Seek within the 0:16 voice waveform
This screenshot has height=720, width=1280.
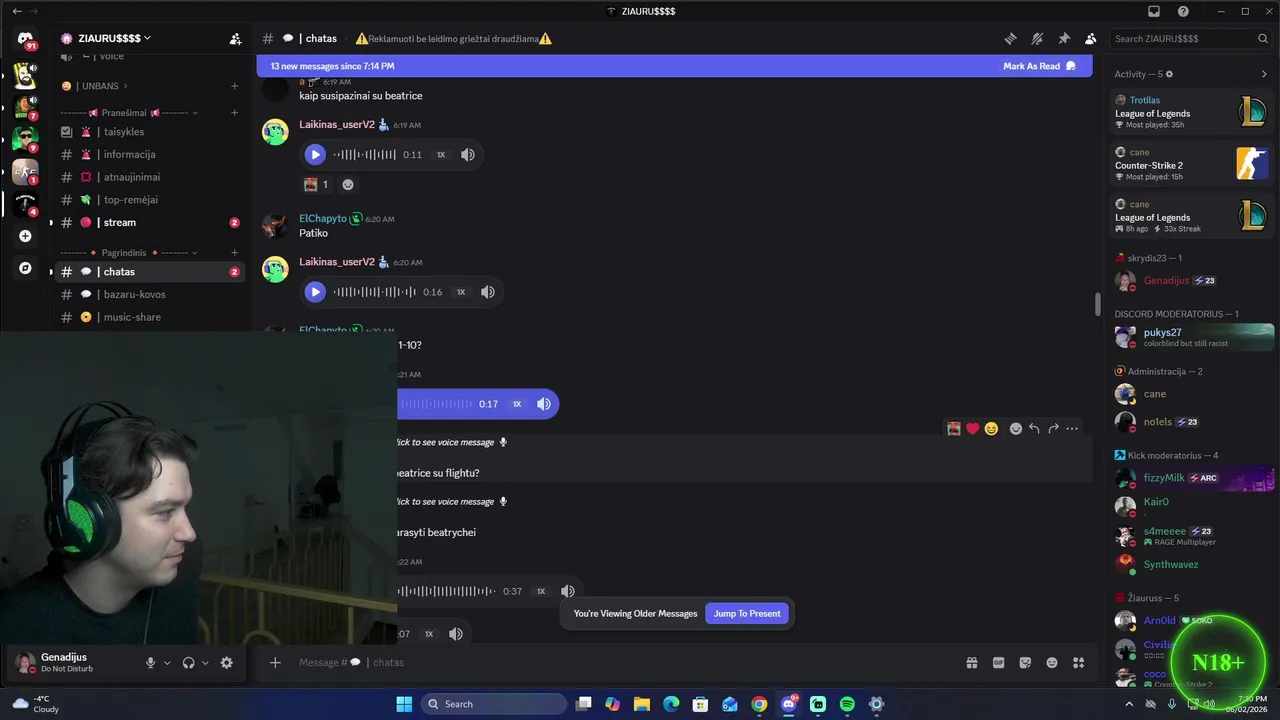tap(375, 292)
